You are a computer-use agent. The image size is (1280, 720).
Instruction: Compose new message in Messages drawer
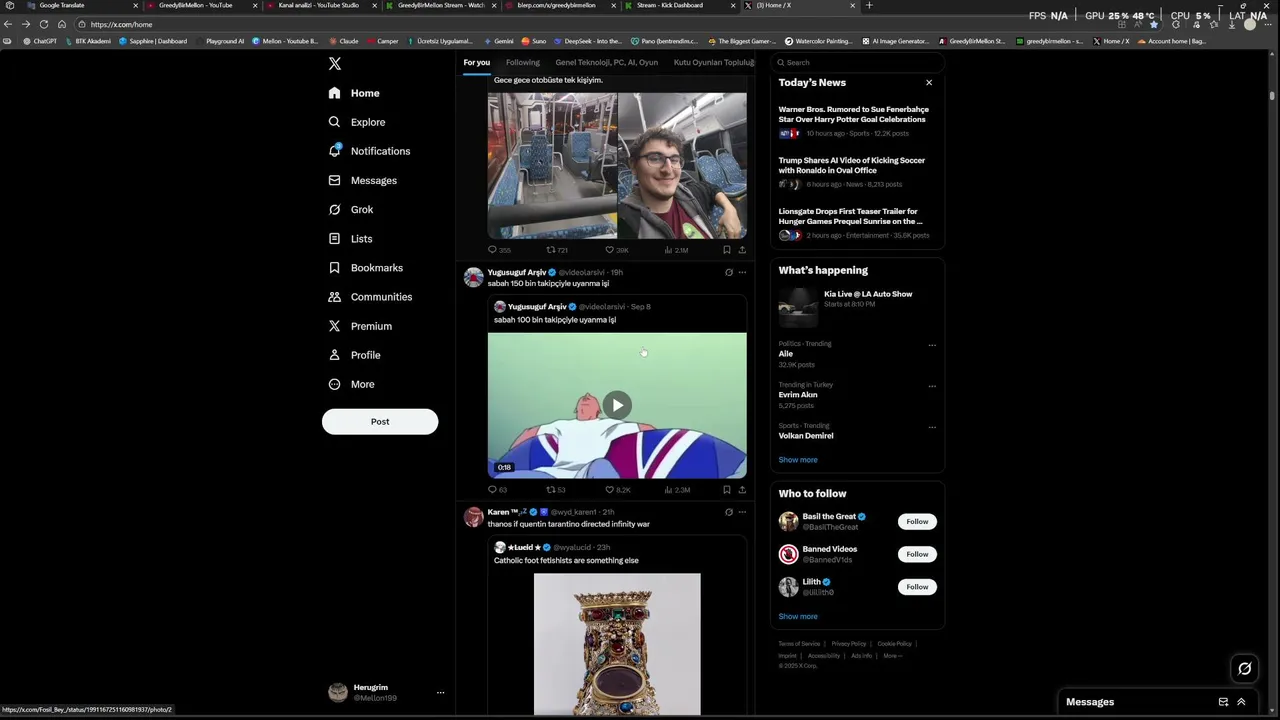[1223, 702]
